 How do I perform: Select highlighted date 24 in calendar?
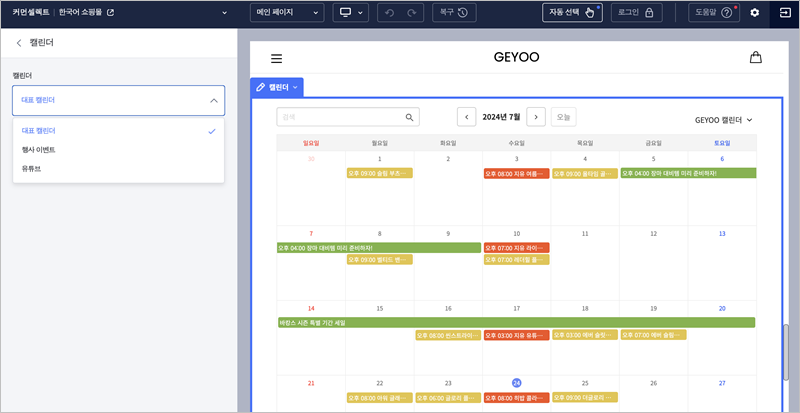[516, 383]
